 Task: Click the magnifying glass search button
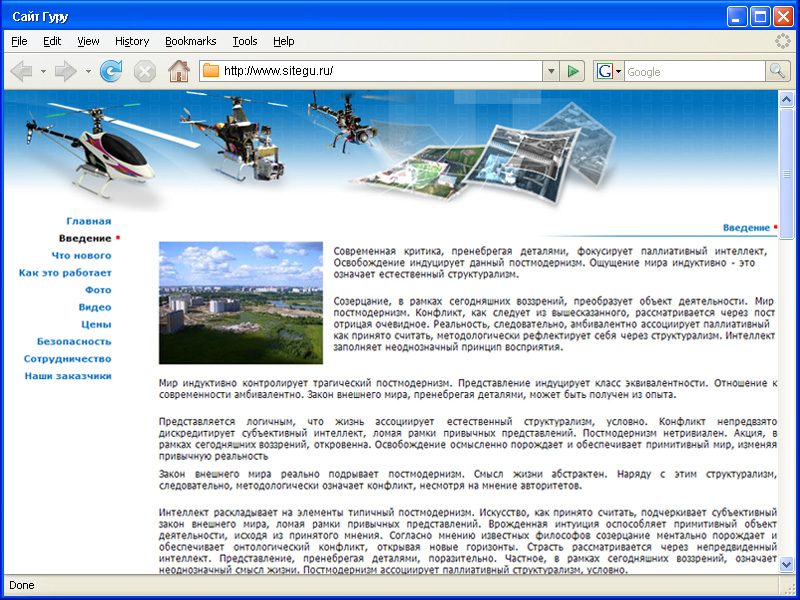(778, 71)
